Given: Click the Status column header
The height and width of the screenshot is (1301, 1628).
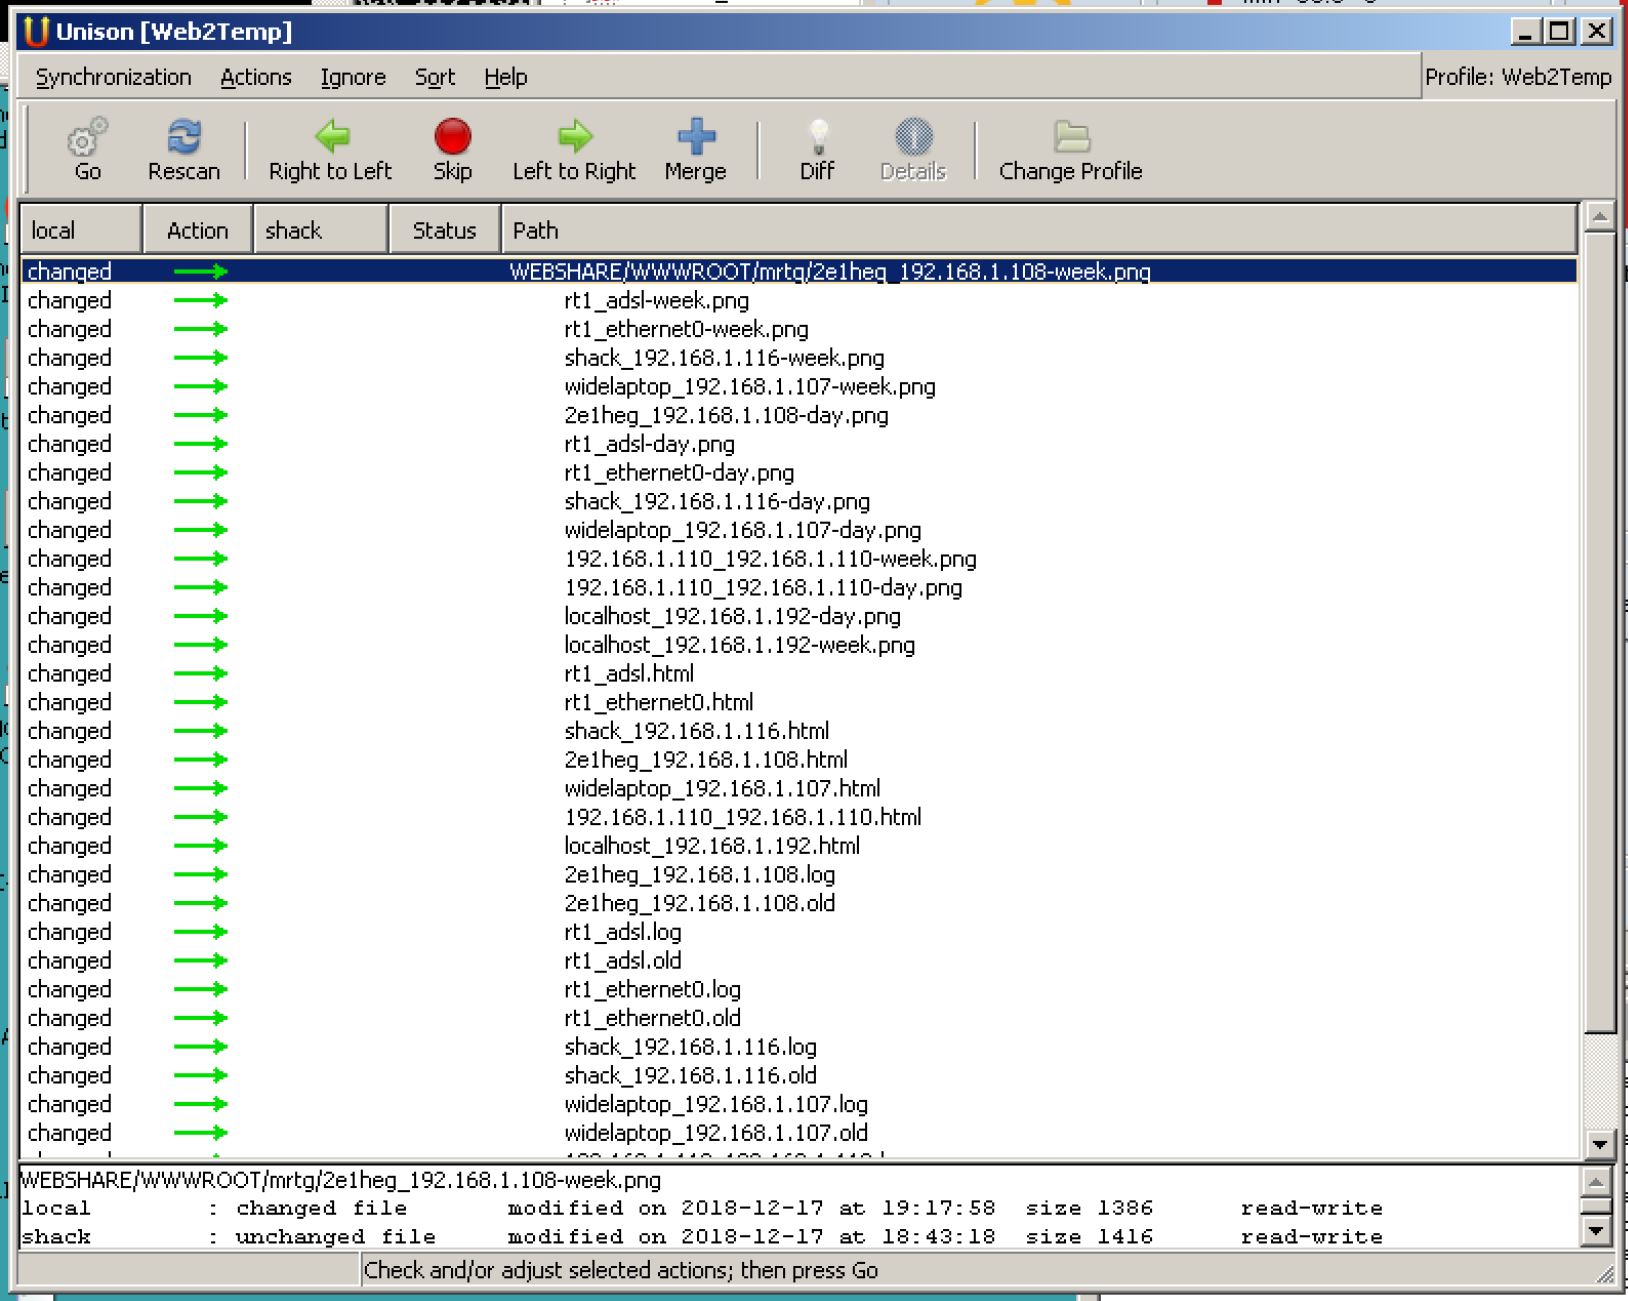Looking at the screenshot, I should click(445, 230).
